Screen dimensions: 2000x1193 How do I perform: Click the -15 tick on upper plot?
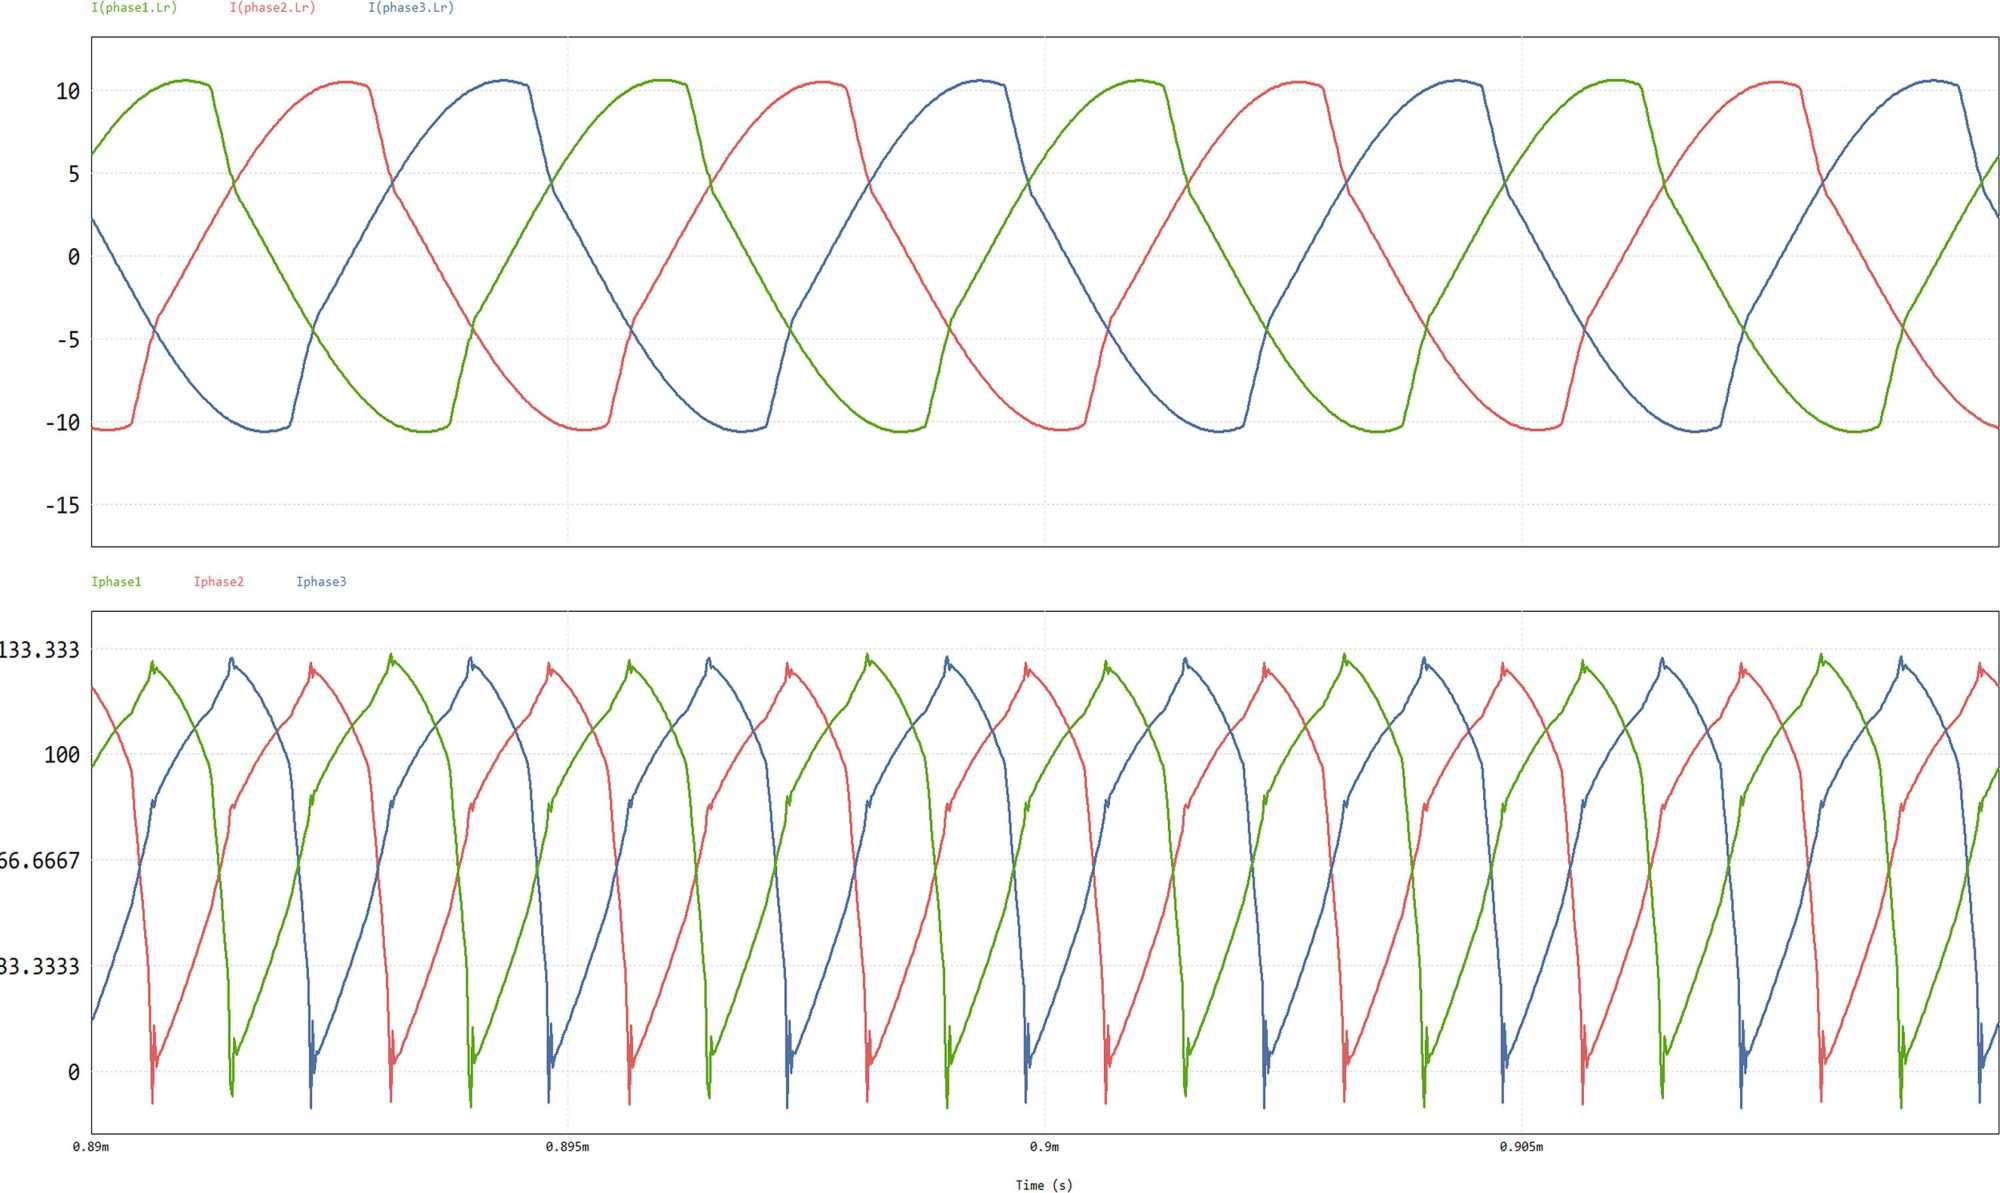click(62, 506)
